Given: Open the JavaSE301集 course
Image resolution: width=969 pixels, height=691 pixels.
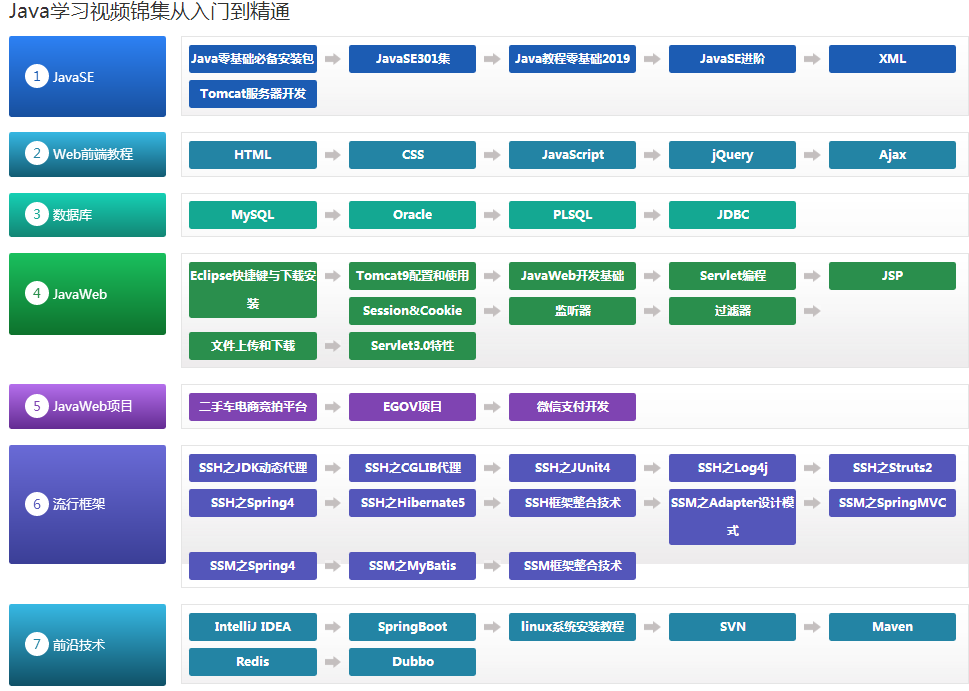Looking at the screenshot, I should click(412, 59).
